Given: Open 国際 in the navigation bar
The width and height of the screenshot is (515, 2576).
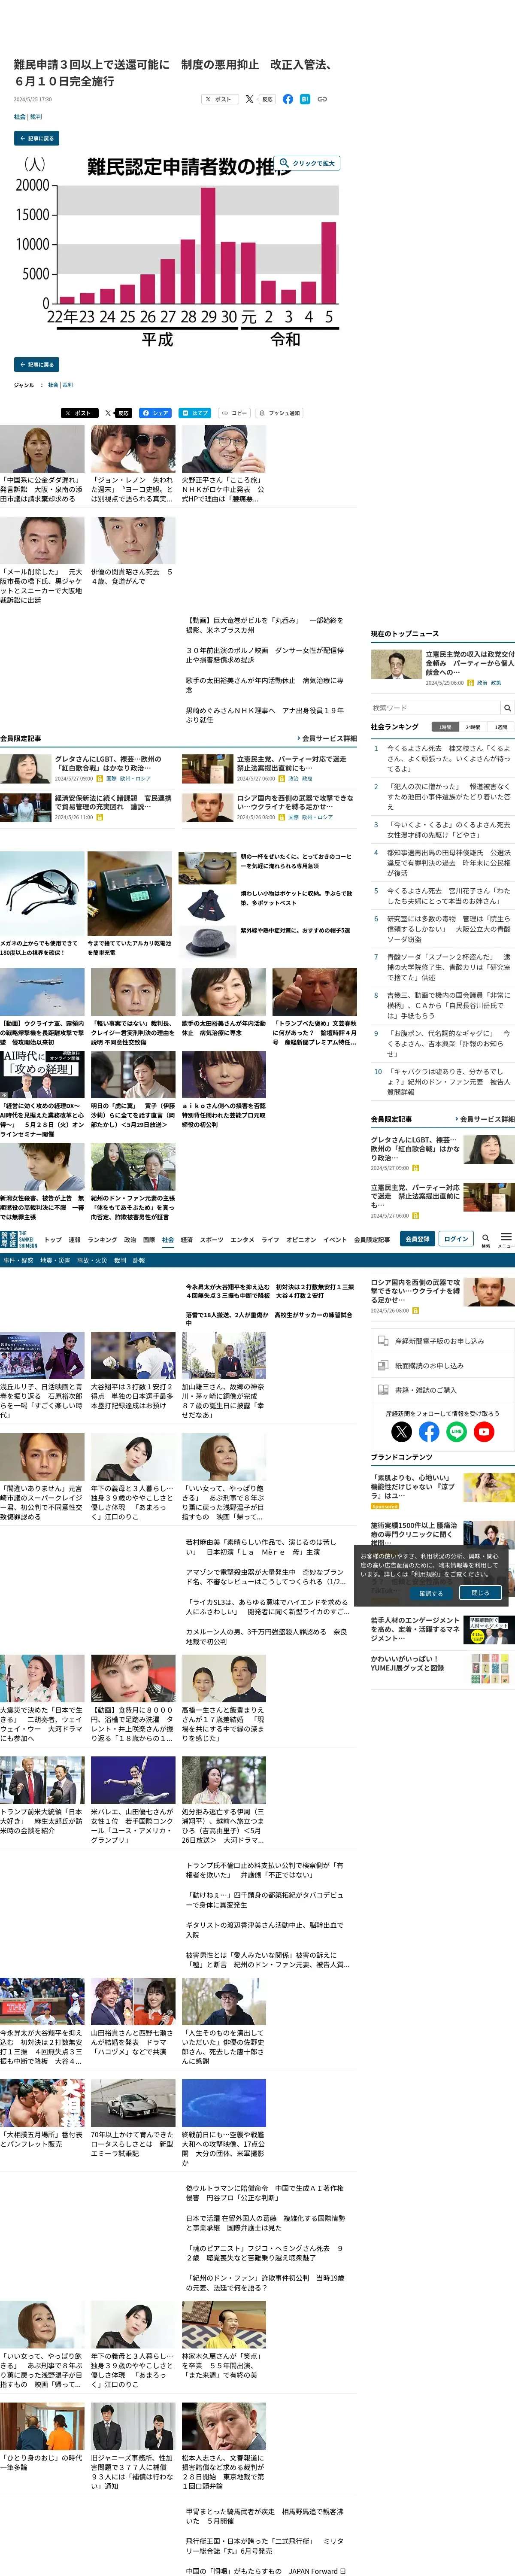Looking at the screenshot, I should (149, 1239).
